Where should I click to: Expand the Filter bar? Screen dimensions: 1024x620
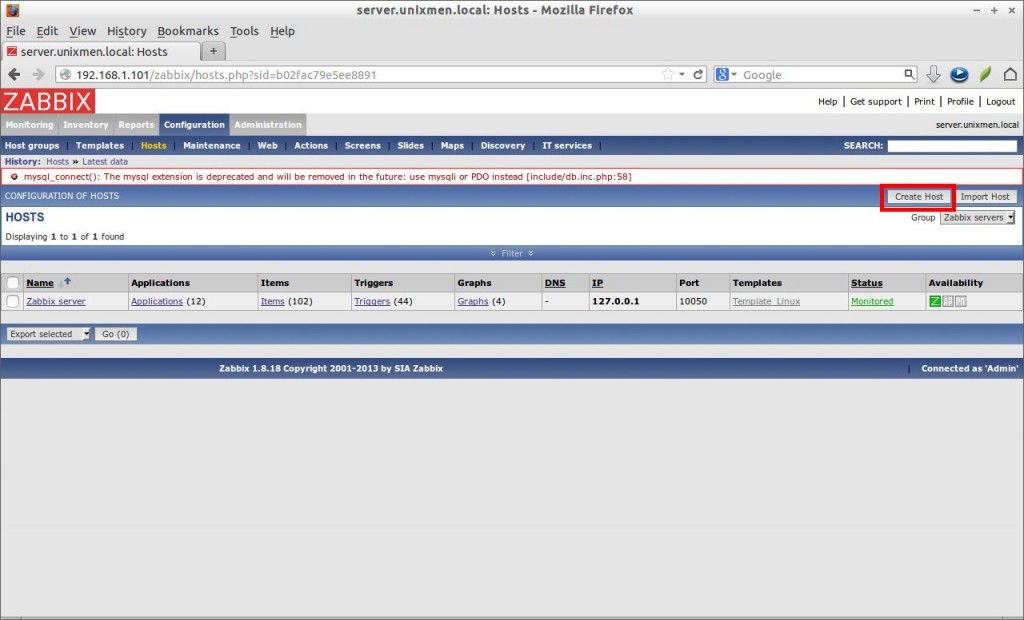(x=512, y=253)
